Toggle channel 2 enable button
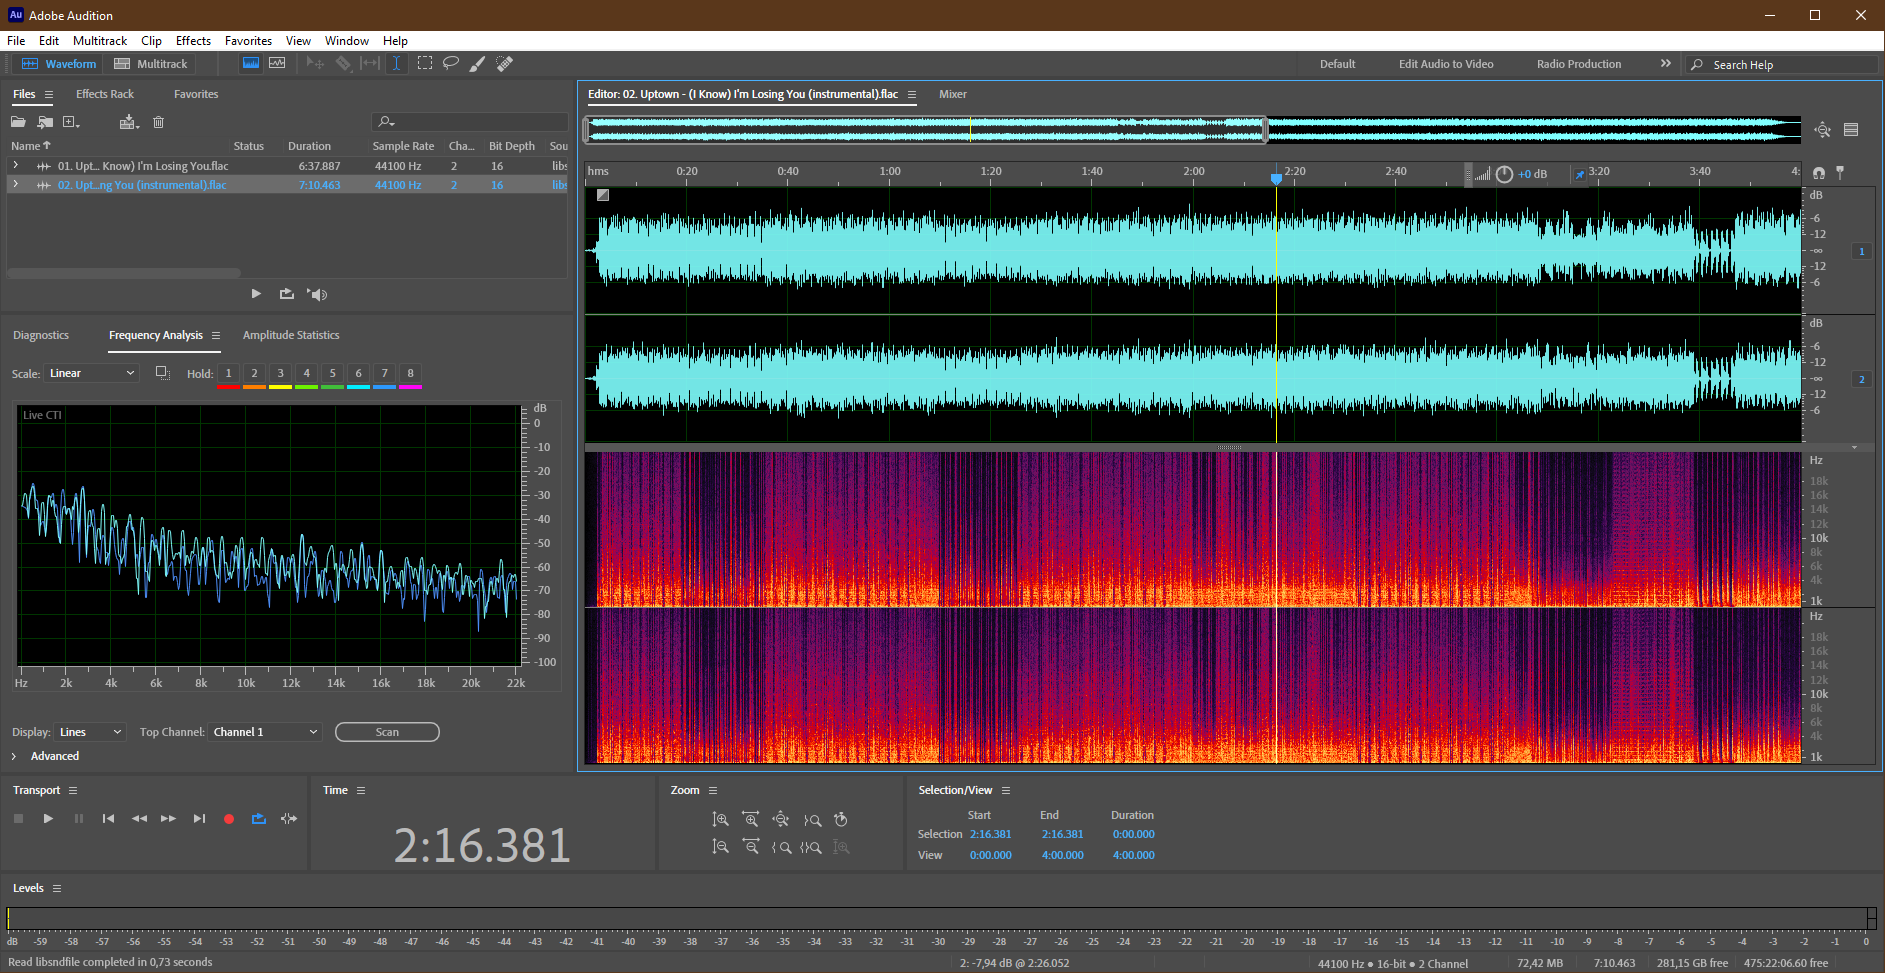This screenshot has width=1885, height=973. [1861, 379]
